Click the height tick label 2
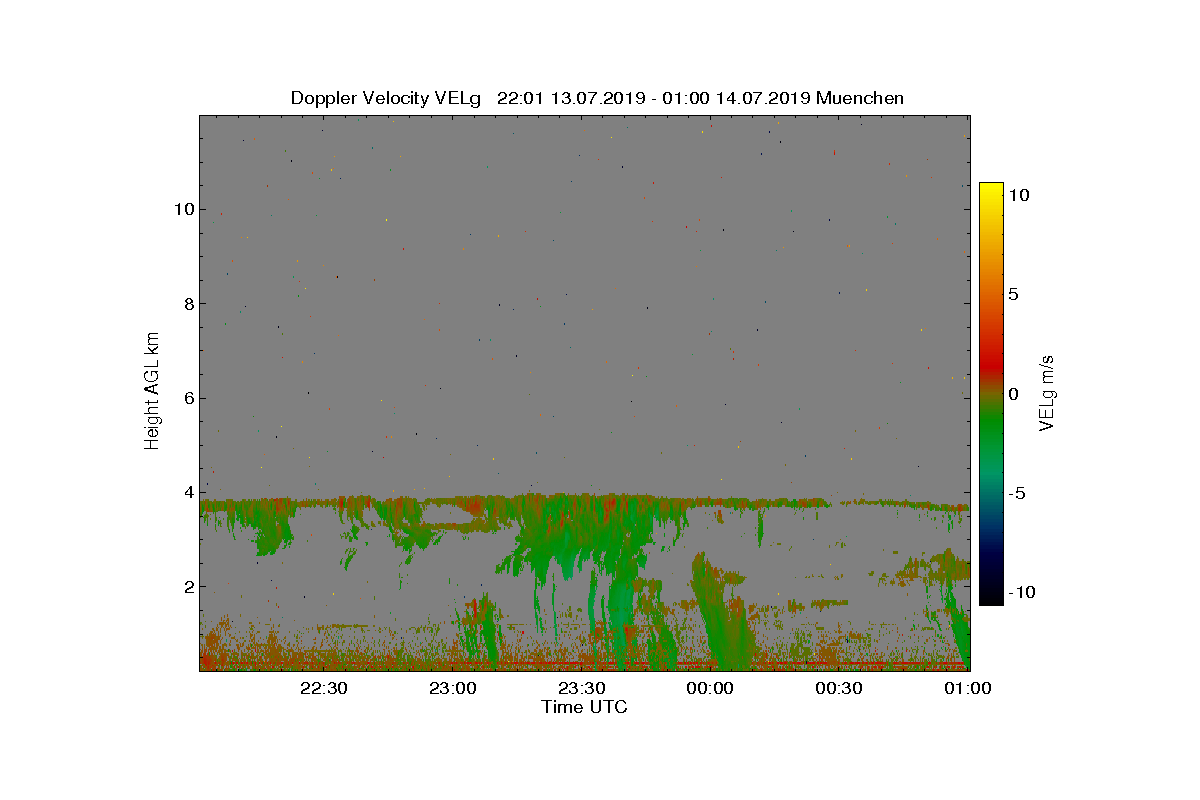 coord(187,586)
